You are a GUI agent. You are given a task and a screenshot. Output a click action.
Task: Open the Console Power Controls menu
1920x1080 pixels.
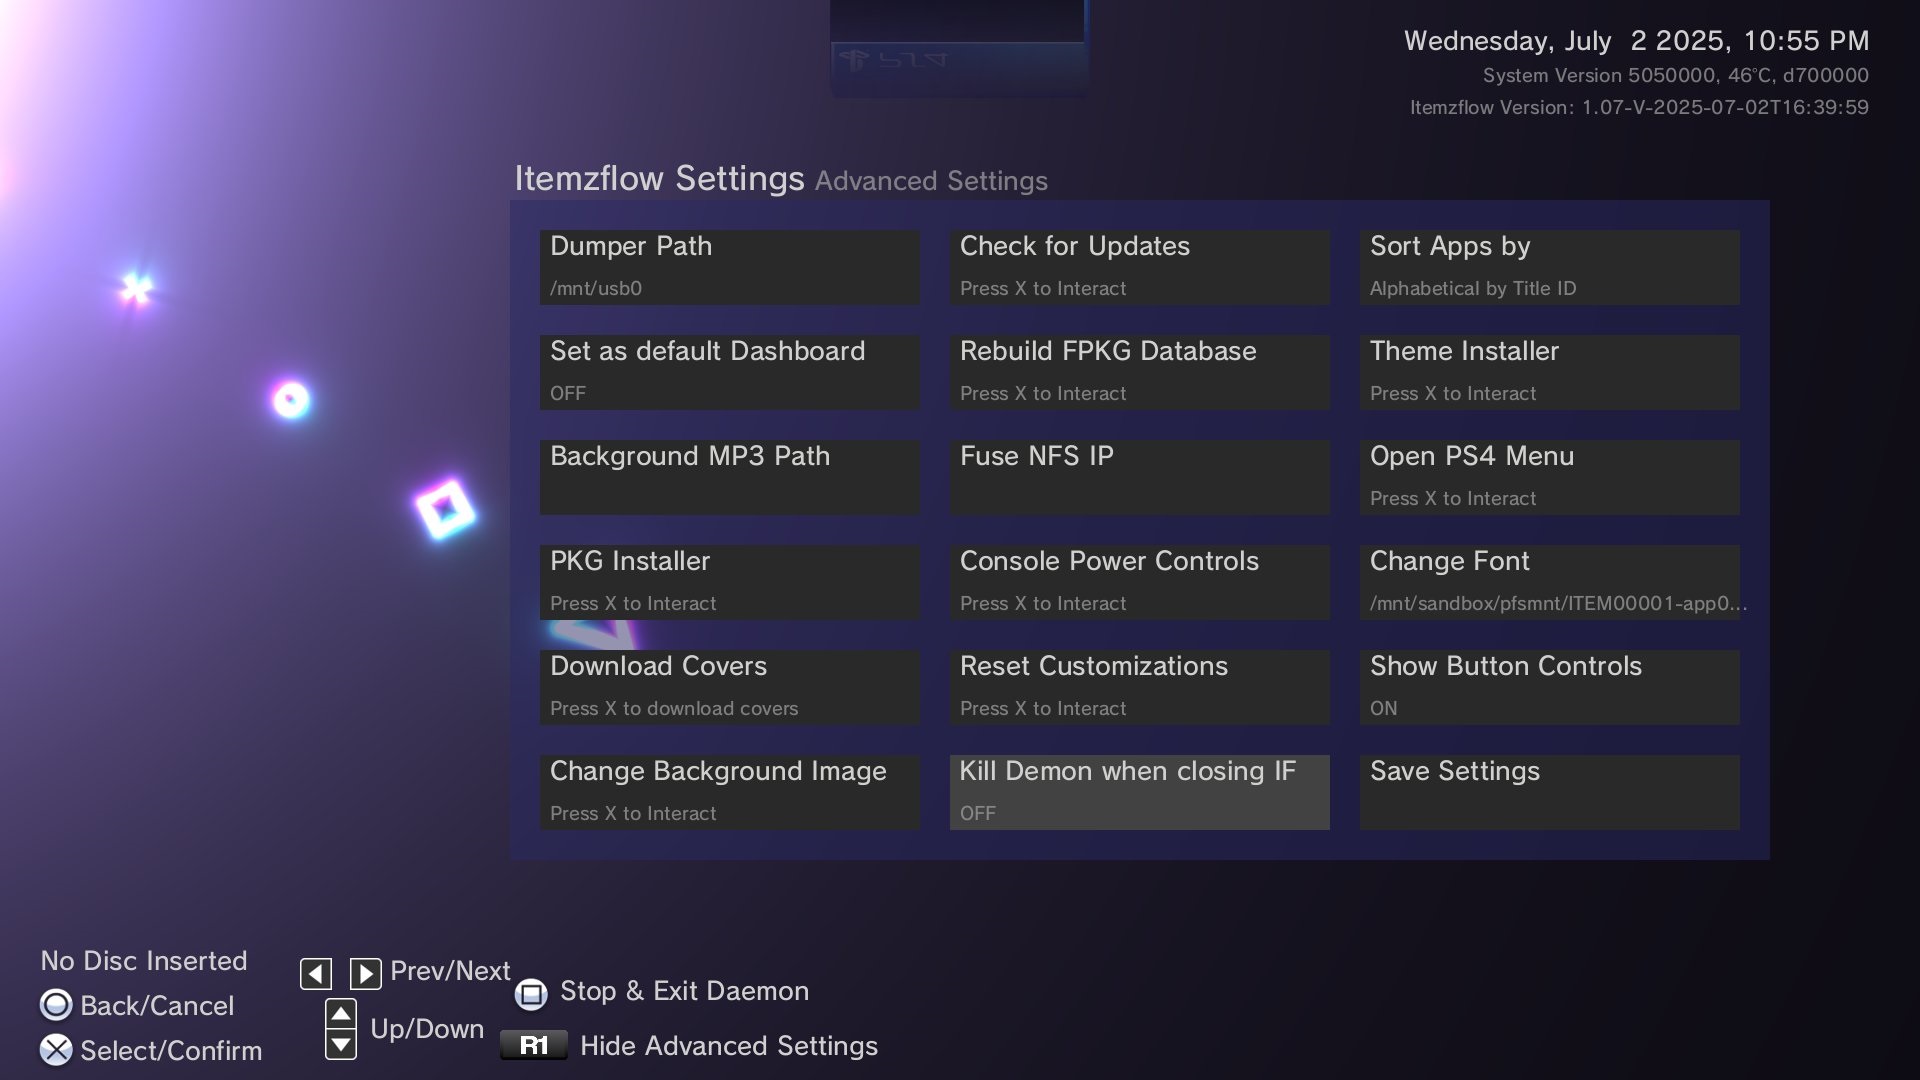(1139, 581)
